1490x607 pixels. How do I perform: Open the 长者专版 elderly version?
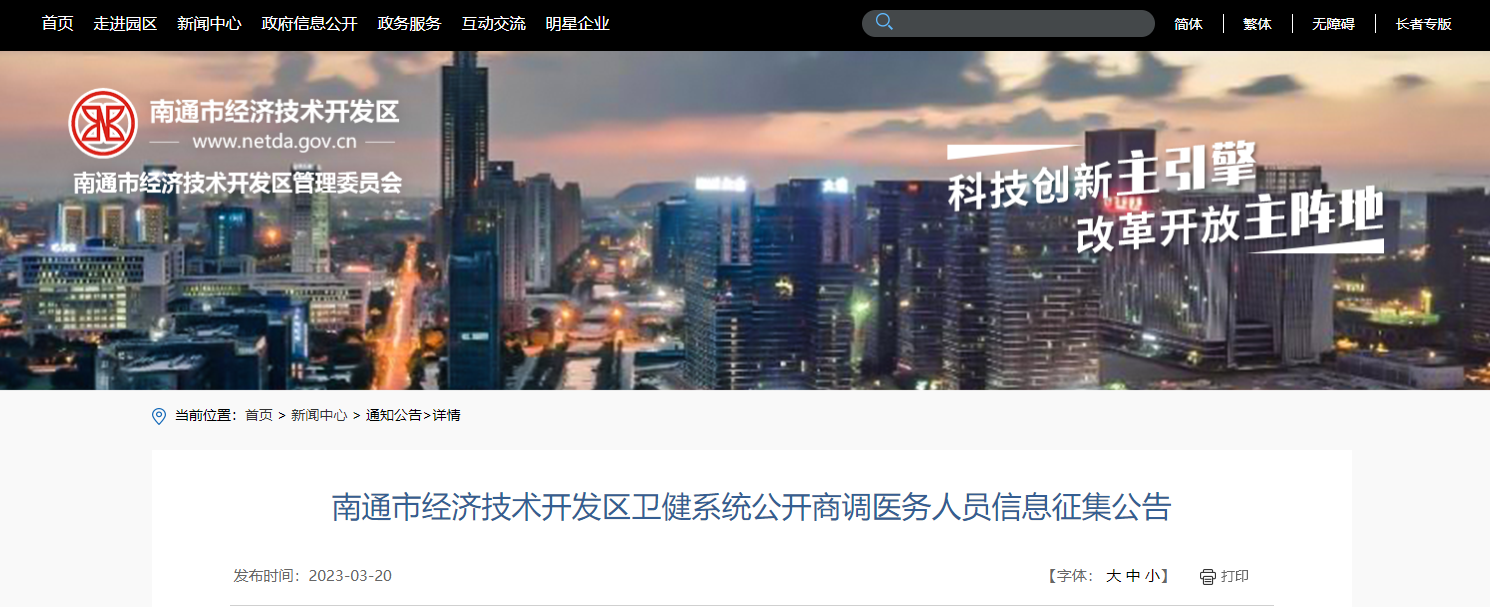[x=1424, y=24]
